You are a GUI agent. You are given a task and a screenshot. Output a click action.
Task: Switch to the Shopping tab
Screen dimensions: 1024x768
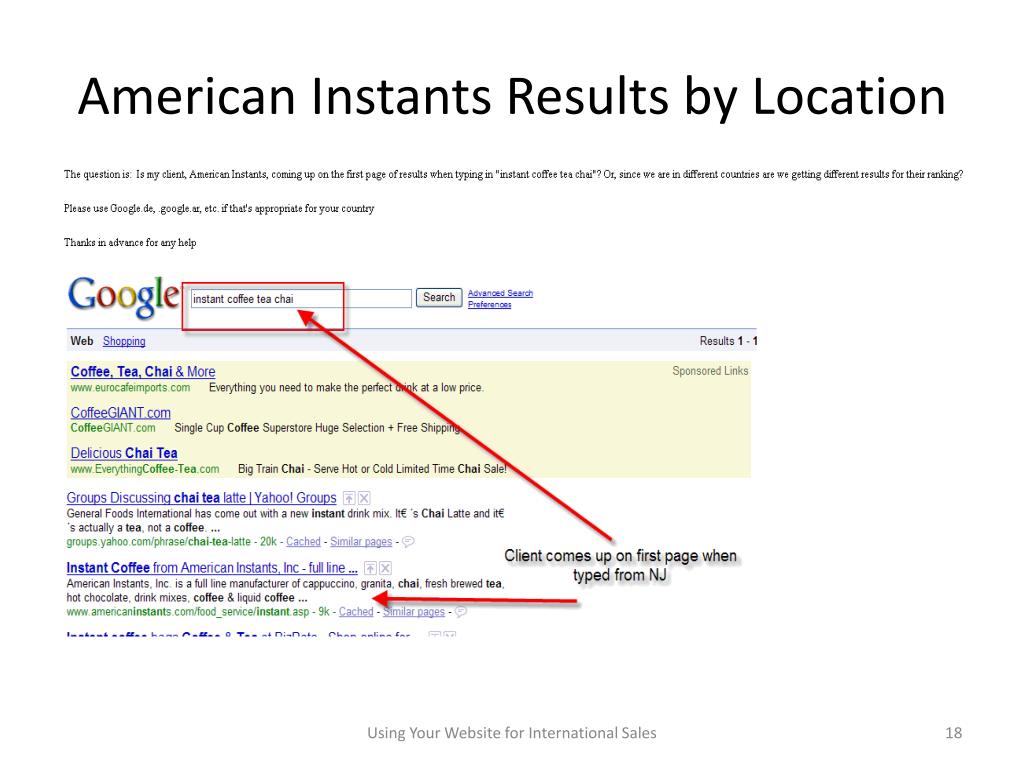click(x=124, y=341)
